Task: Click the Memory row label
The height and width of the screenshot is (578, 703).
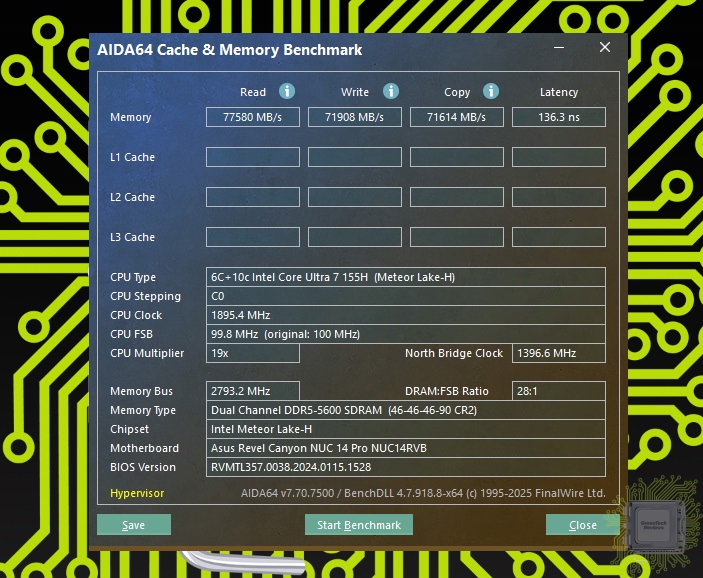Action: (x=130, y=117)
